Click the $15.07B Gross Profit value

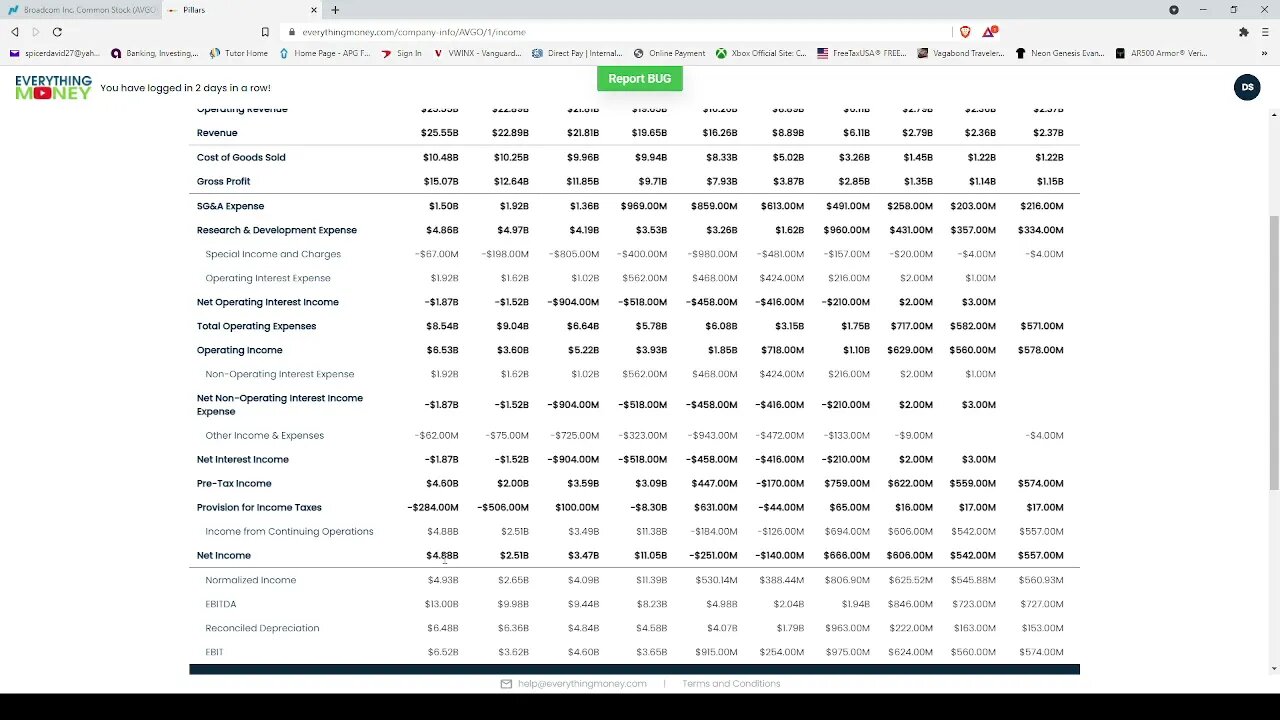tap(441, 181)
